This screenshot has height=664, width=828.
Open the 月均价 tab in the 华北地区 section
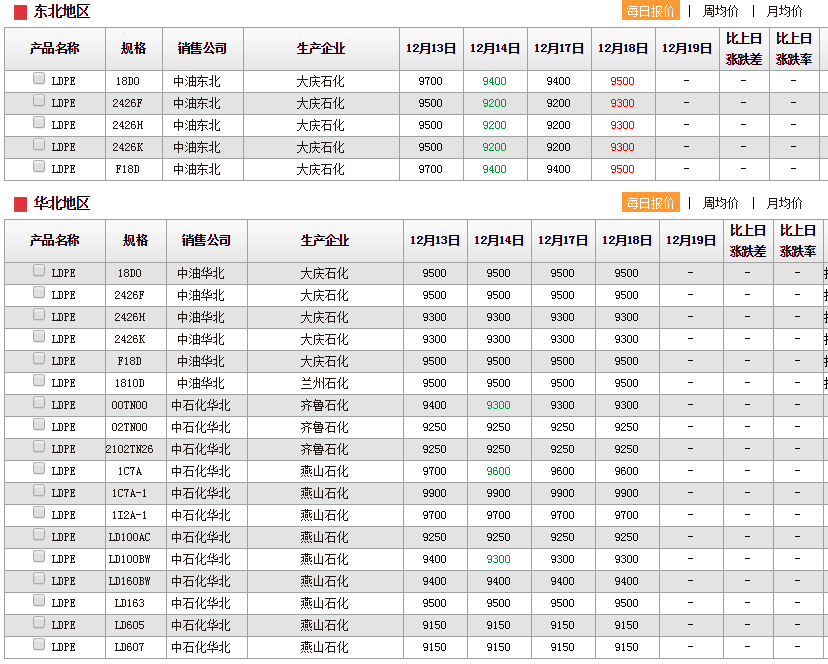(784, 203)
